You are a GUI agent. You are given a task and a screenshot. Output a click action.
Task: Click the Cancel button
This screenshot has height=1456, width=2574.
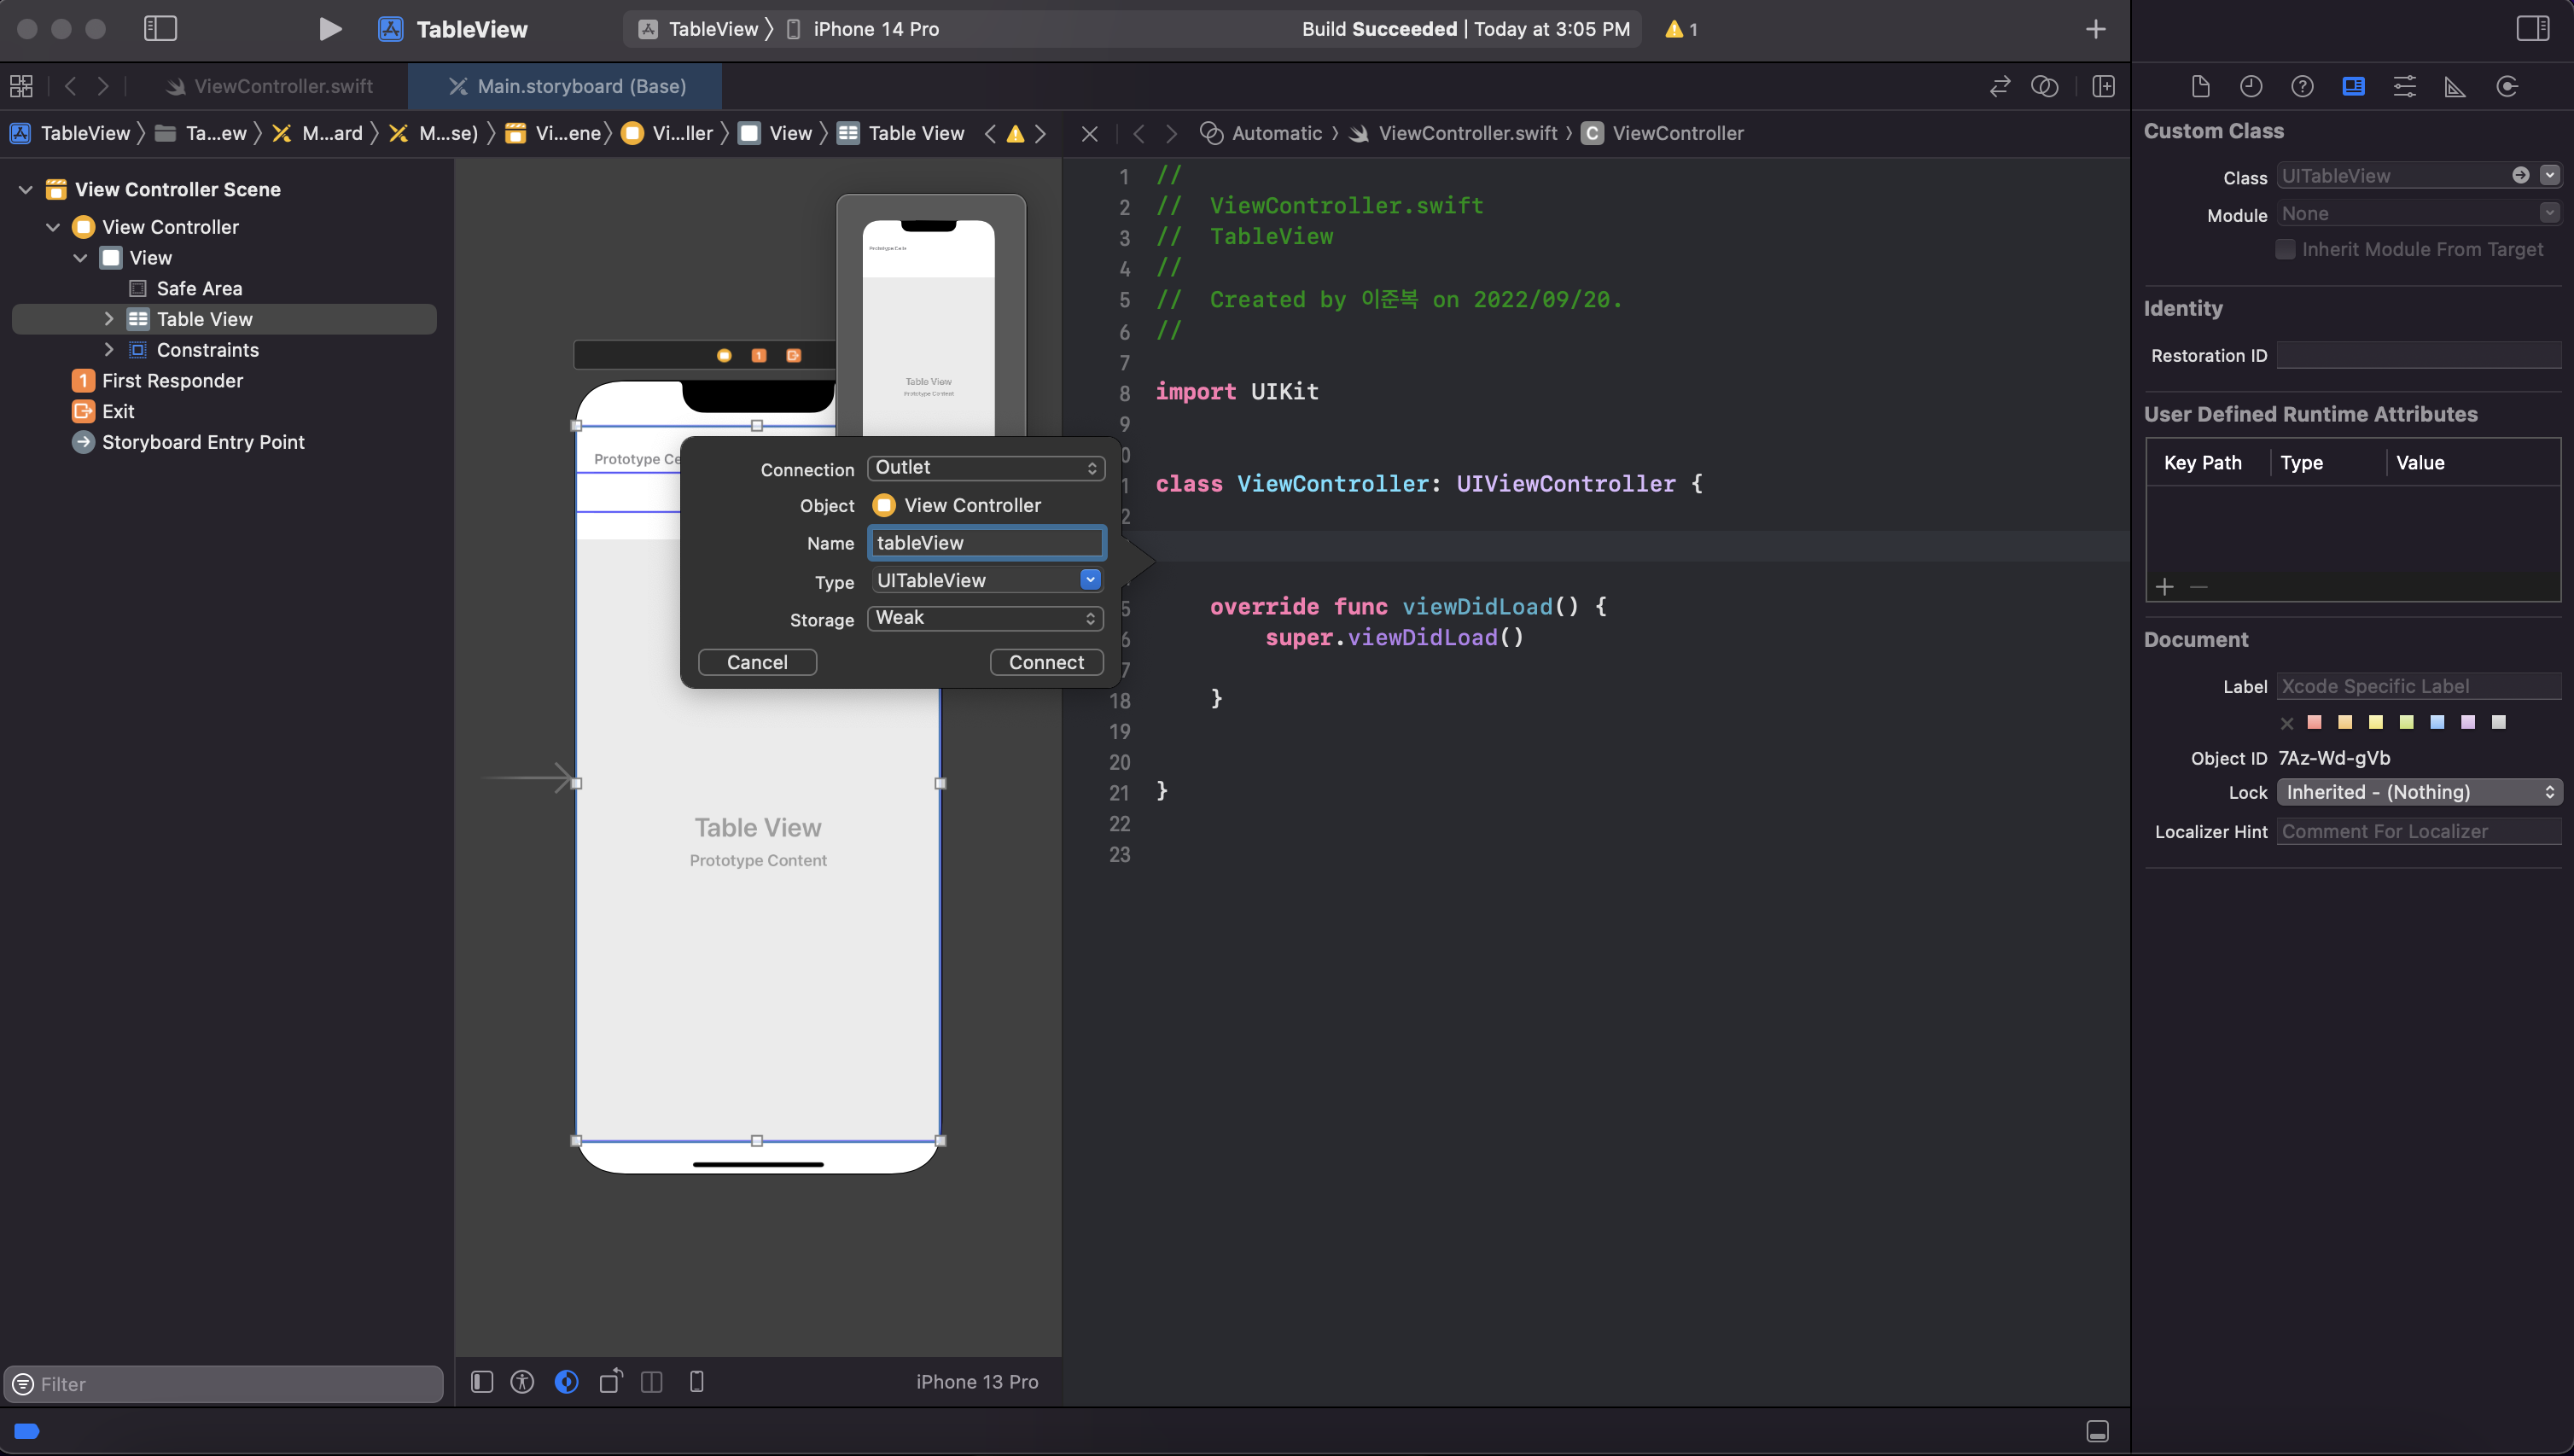coord(757,662)
